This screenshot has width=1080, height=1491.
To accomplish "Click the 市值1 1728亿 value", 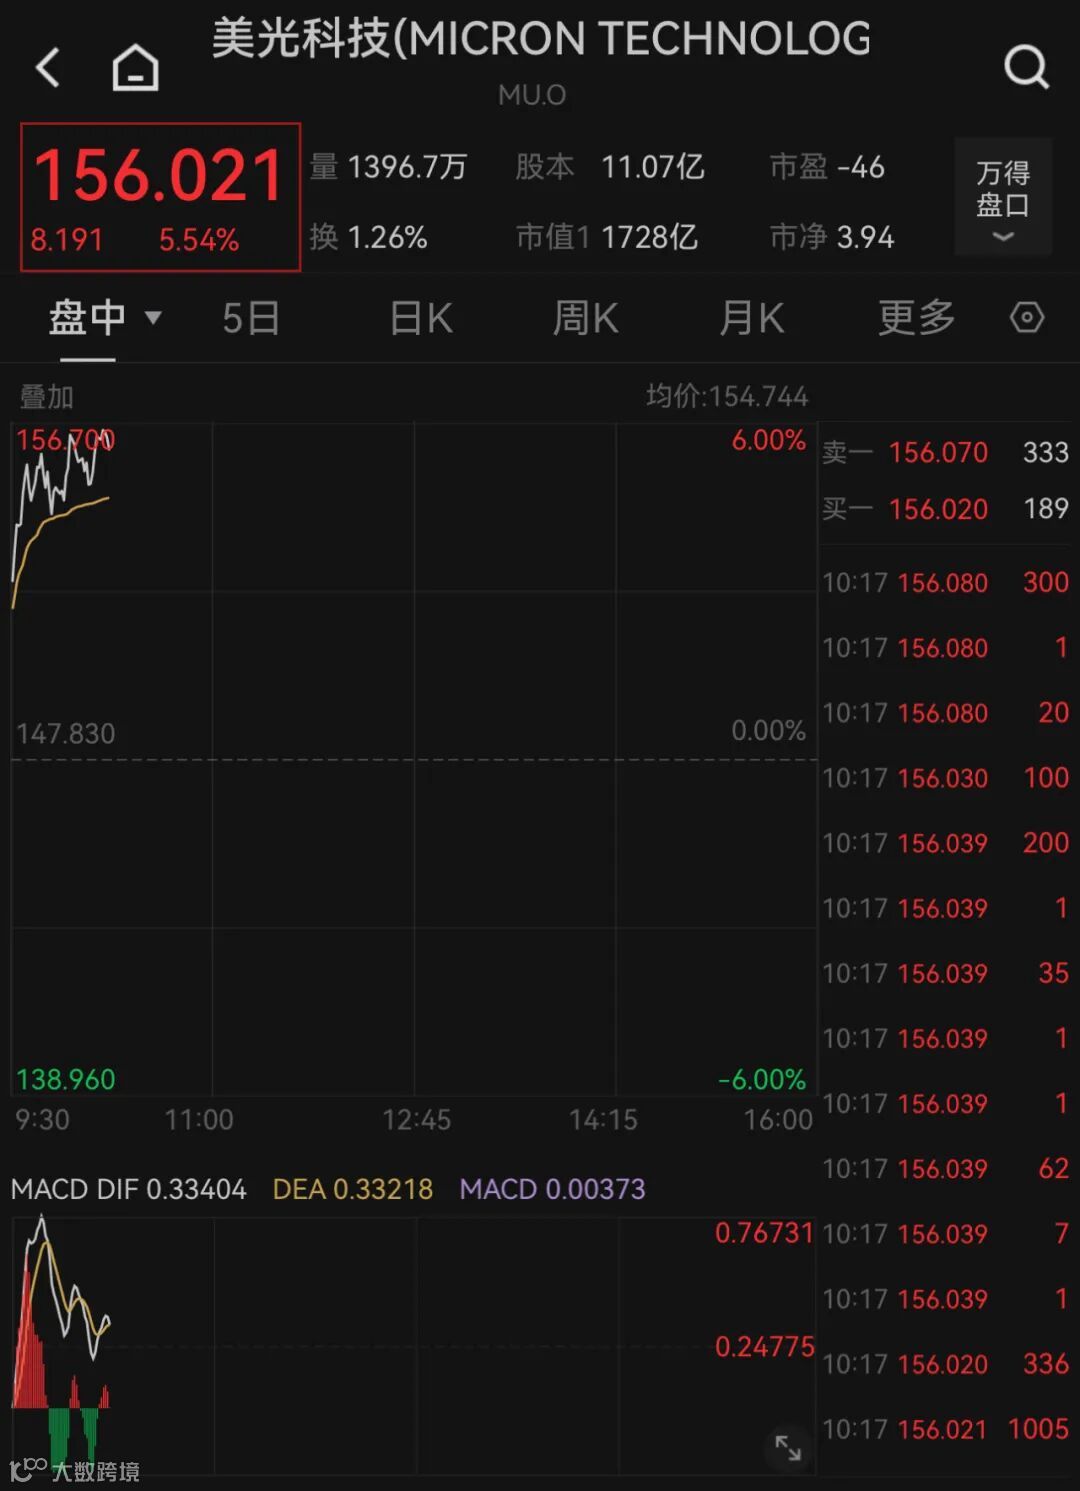I will 606,237.
